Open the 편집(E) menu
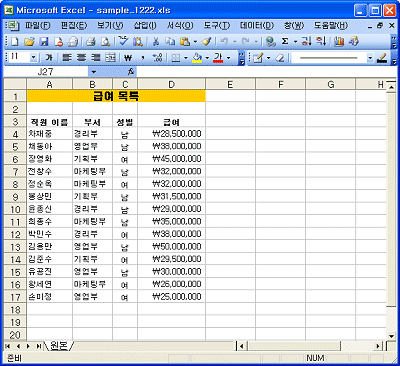 [74, 25]
